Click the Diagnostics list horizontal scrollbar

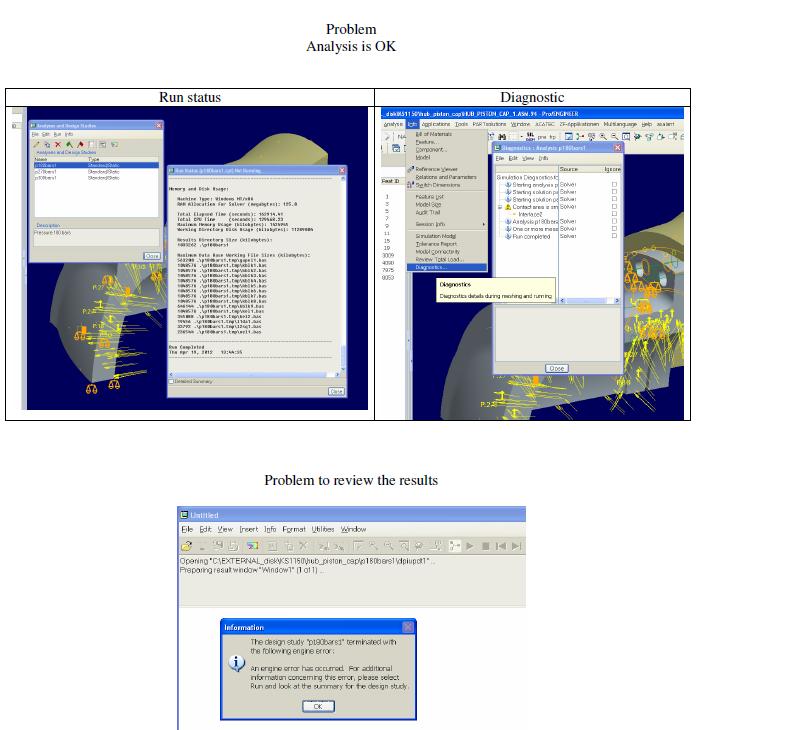[x=589, y=300]
